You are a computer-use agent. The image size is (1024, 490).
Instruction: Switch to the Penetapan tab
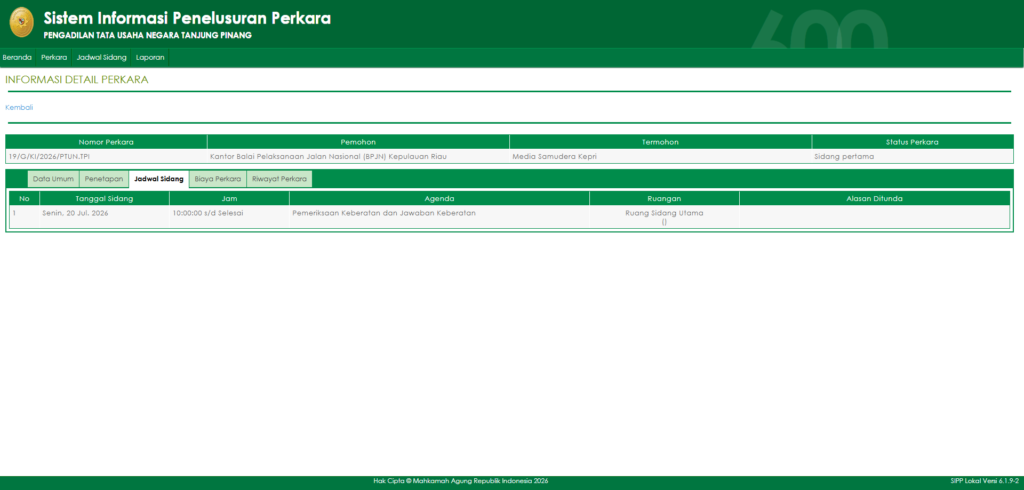click(104, 179)
